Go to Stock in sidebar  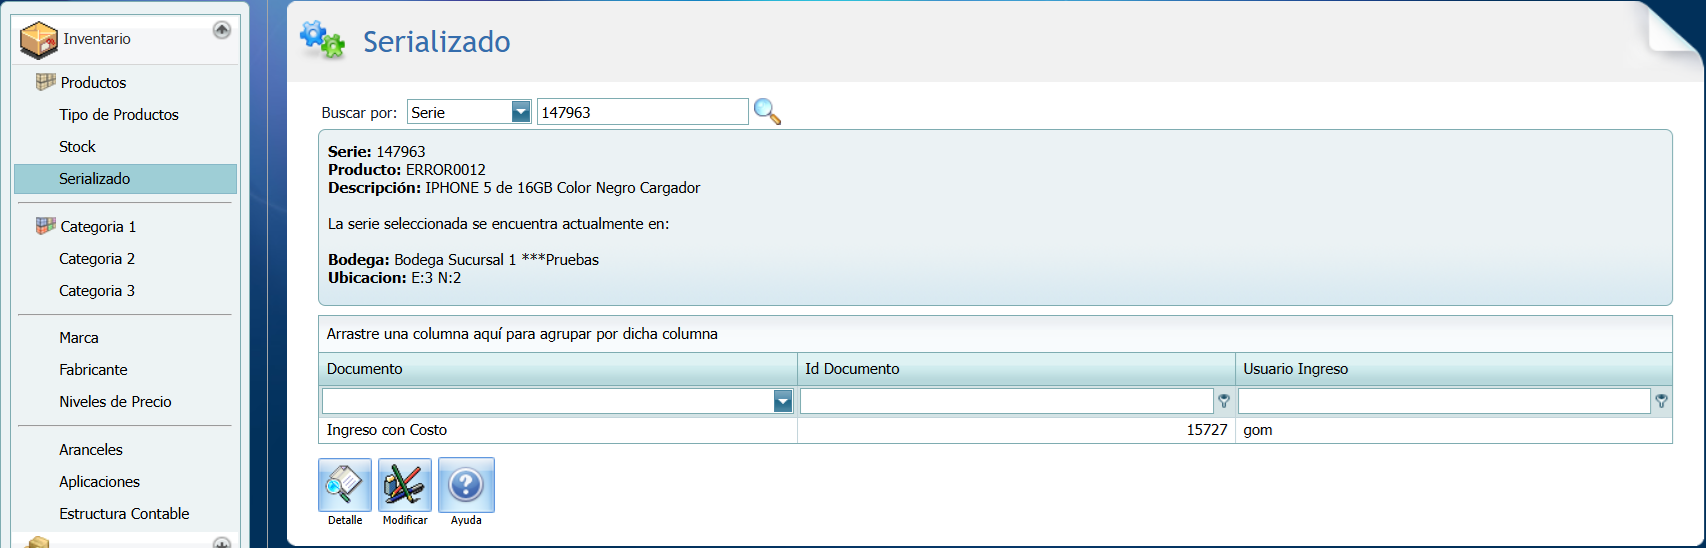click(x=77, y=147)
